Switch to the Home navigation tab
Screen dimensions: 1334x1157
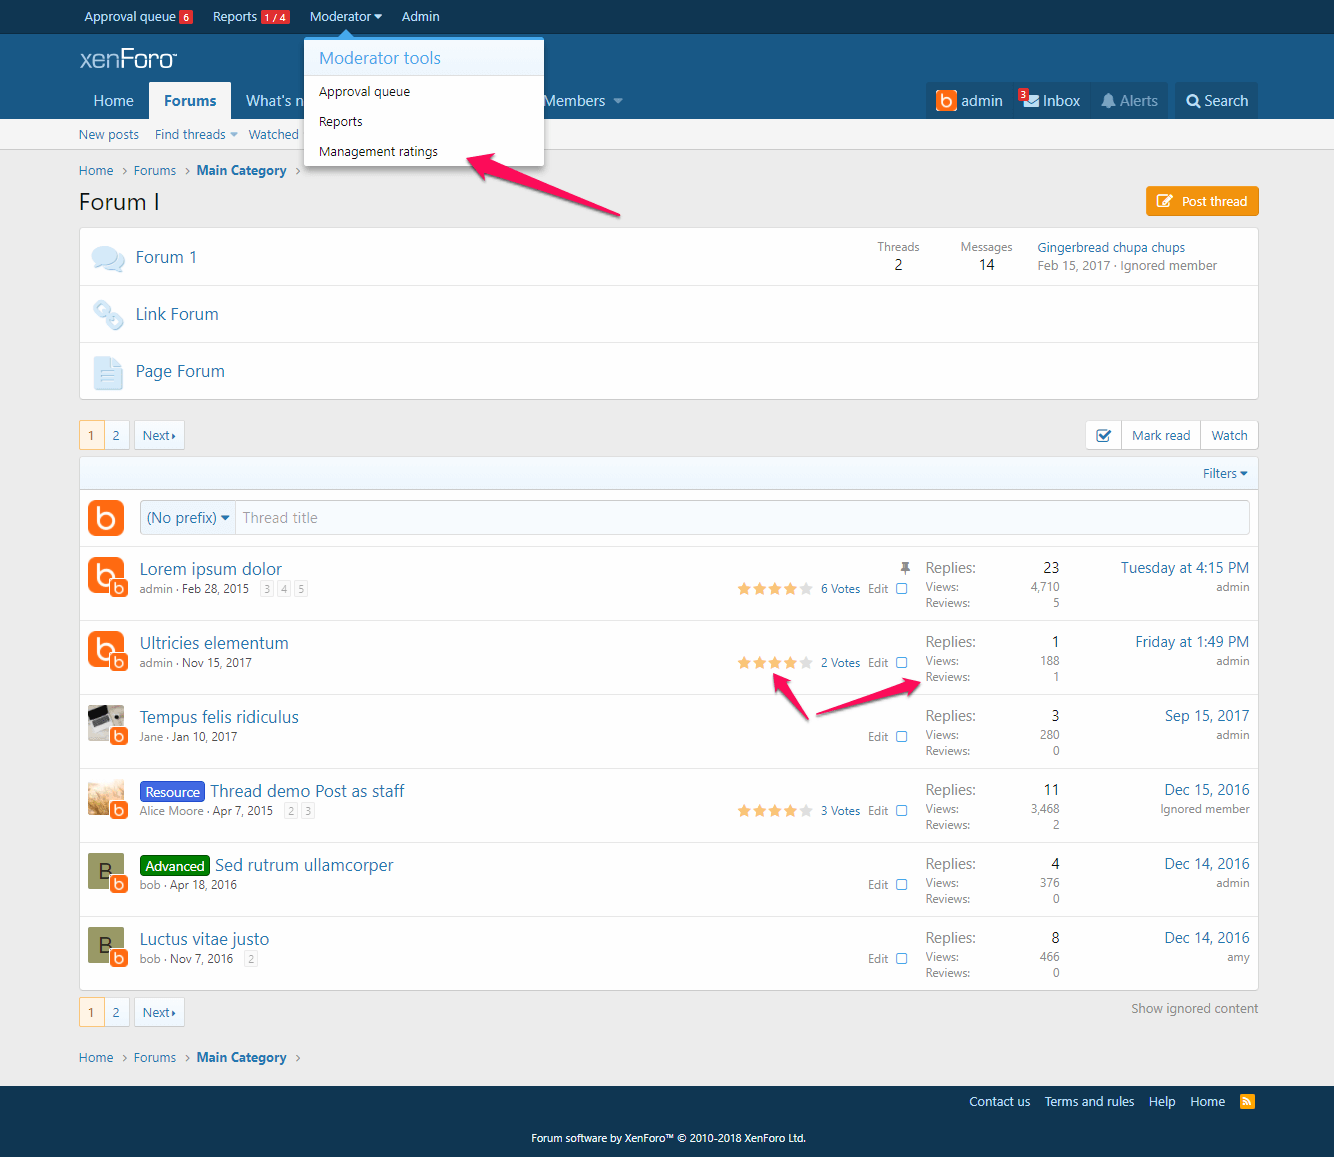pos(114,101)
